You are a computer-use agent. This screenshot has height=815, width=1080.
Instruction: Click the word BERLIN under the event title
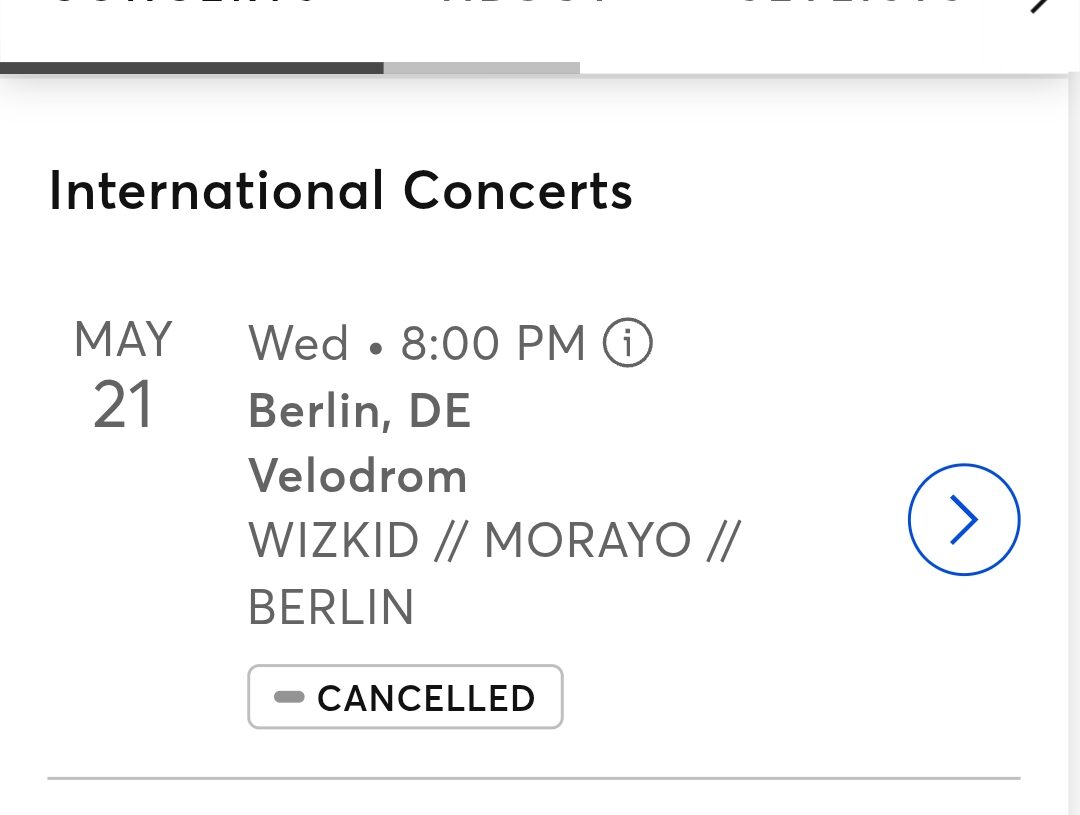pos(330,607)
